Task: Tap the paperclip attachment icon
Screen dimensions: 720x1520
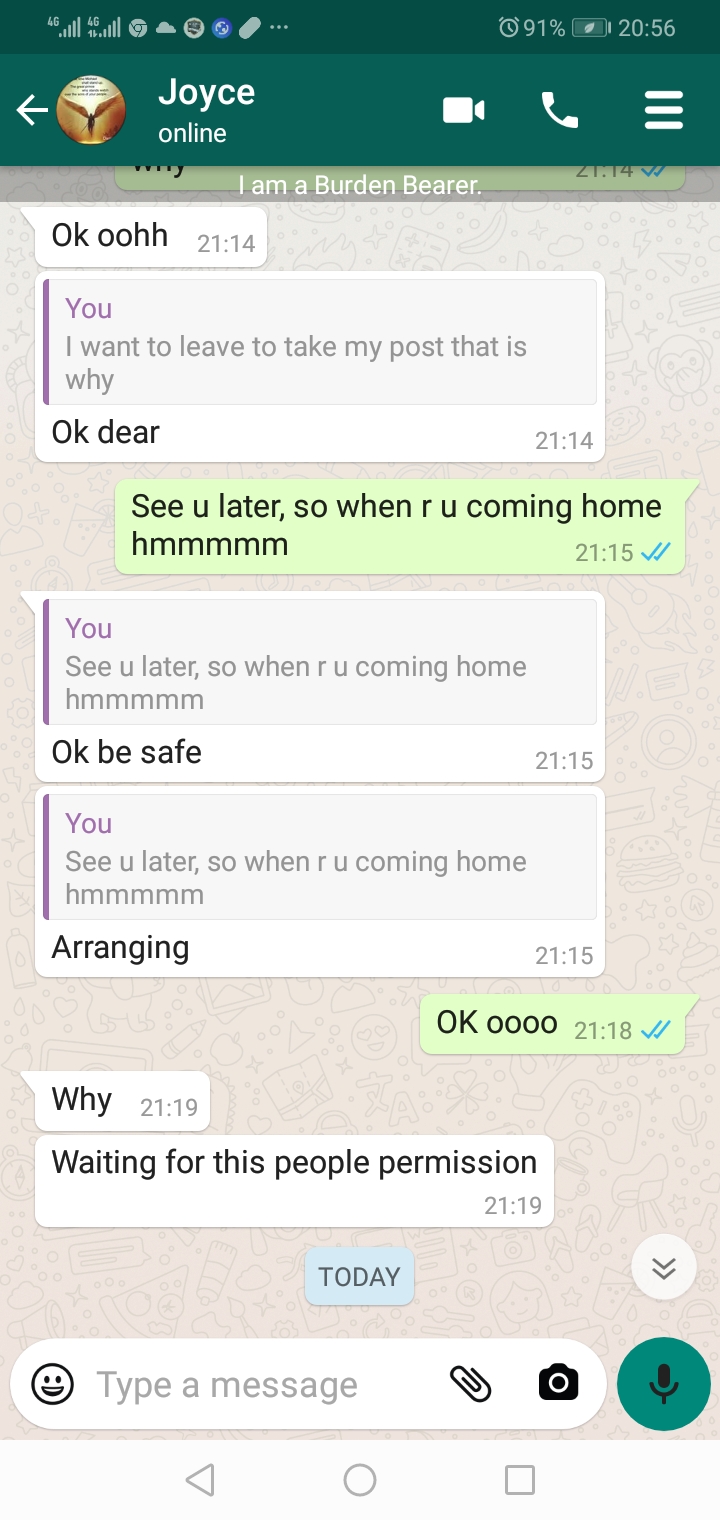Action: pos(470,1384)
